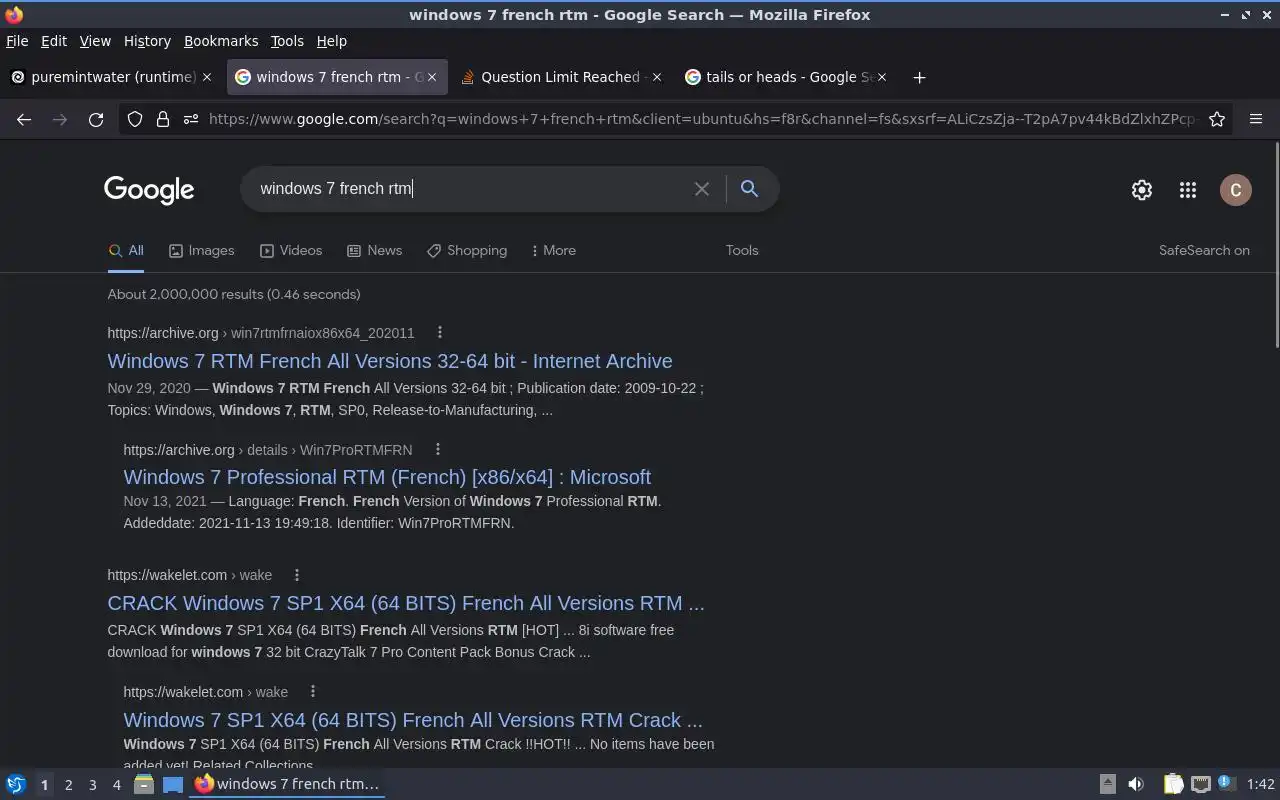Open the Bookmarks menu

point(221,41)
